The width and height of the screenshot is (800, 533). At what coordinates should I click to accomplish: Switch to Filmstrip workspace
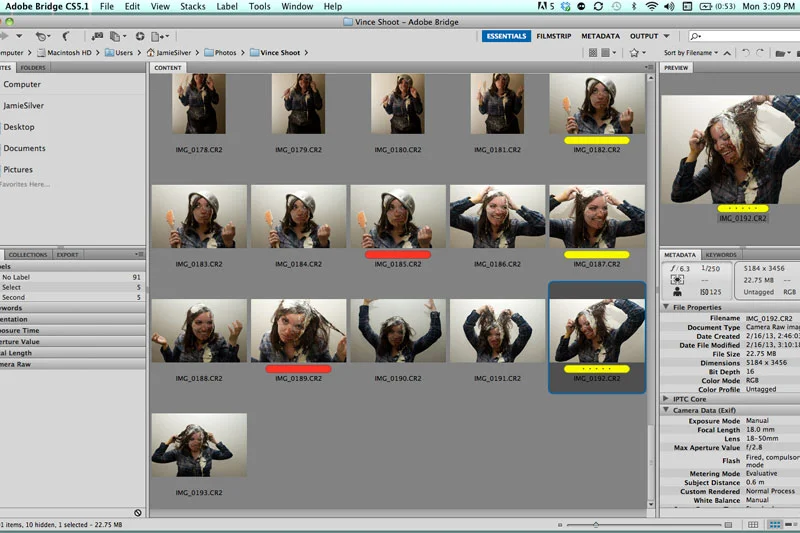tap(554, 36)
